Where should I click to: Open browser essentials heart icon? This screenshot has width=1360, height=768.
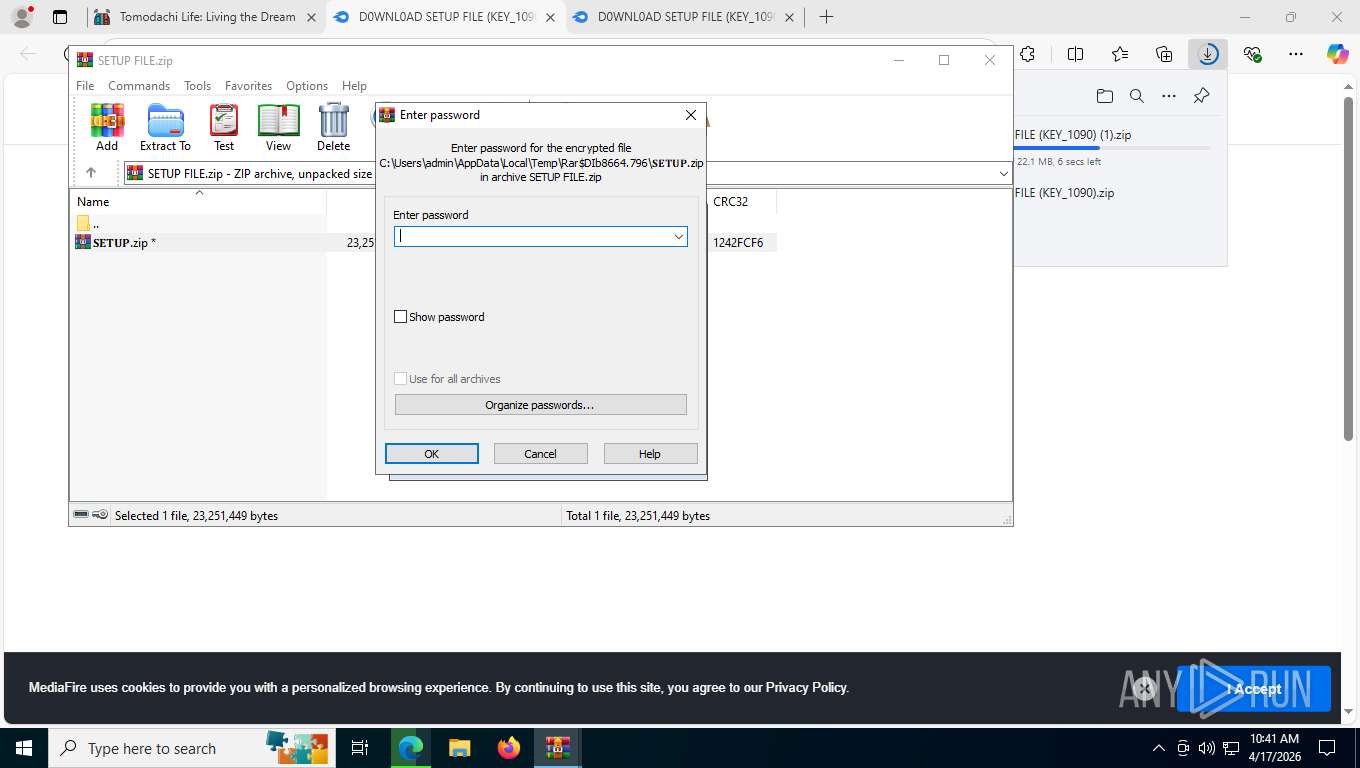1252,54
